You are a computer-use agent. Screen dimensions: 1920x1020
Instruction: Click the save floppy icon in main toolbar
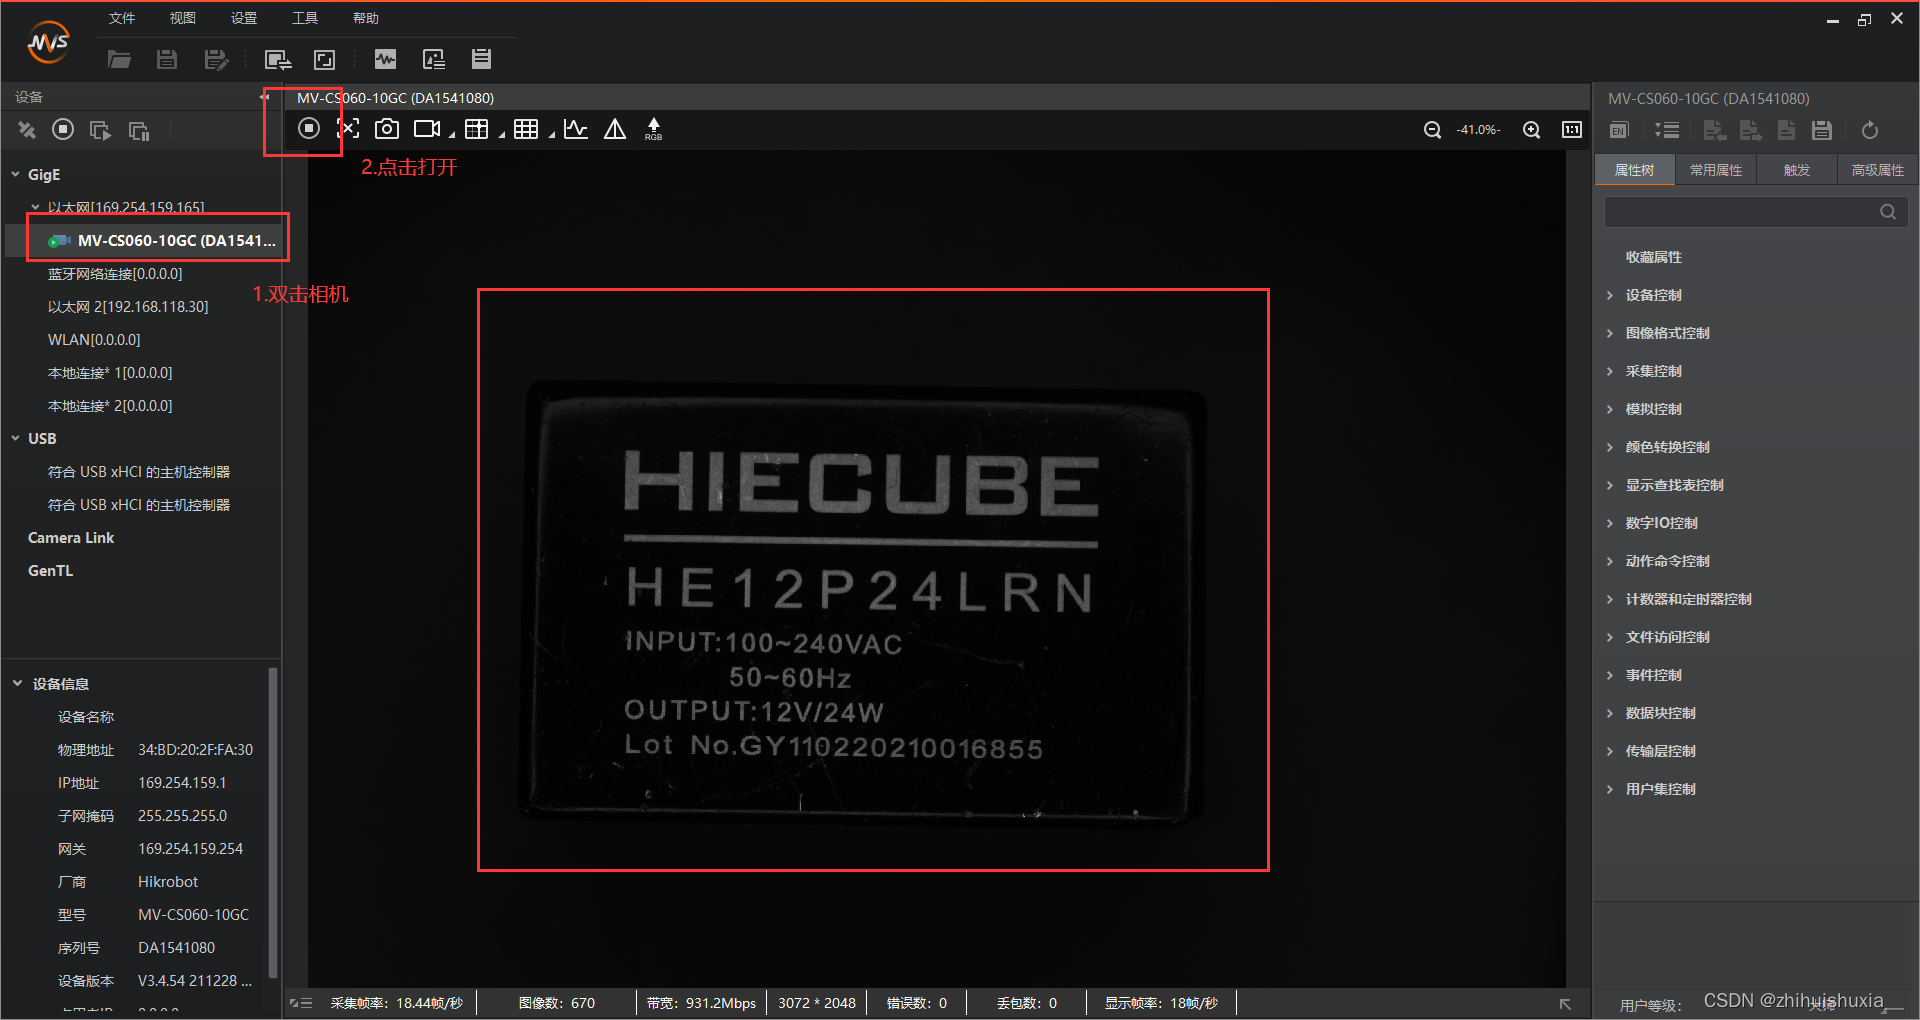coord(167,60)
